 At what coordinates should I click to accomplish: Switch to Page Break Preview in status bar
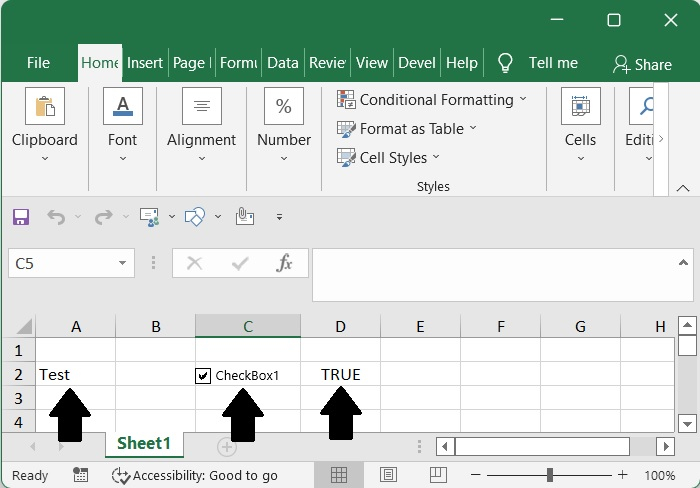[436, 475]
